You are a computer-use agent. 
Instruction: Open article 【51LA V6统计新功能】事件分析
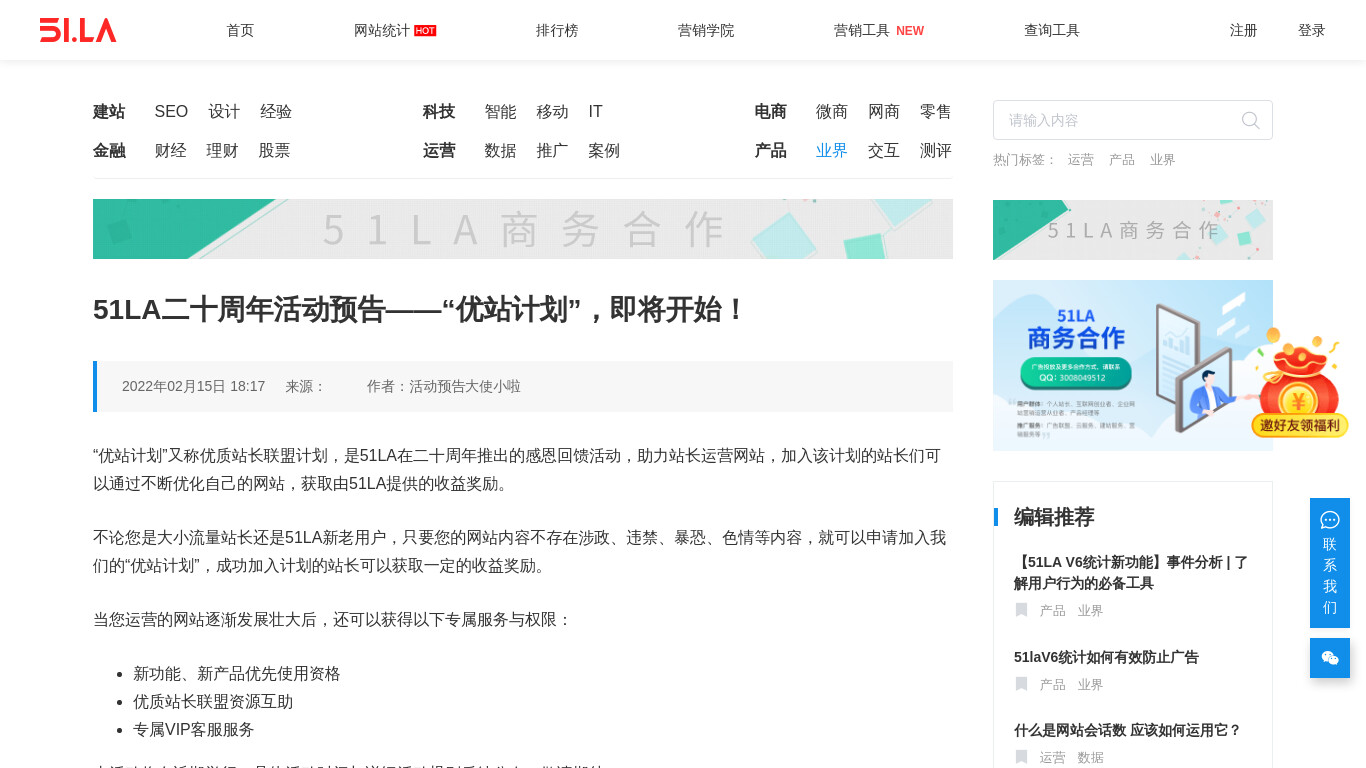1131,573
